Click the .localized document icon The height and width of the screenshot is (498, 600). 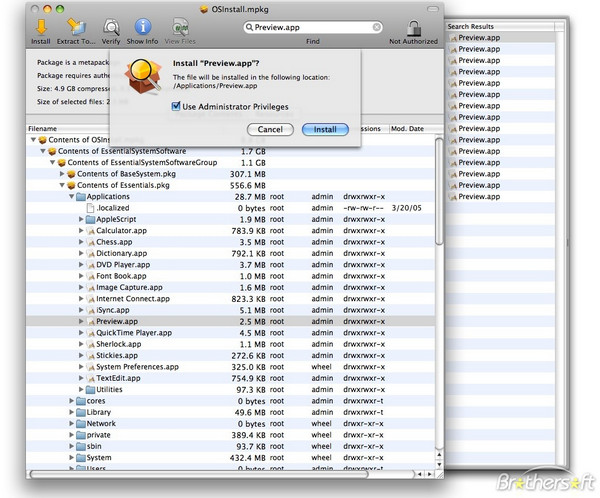[90, 208]
